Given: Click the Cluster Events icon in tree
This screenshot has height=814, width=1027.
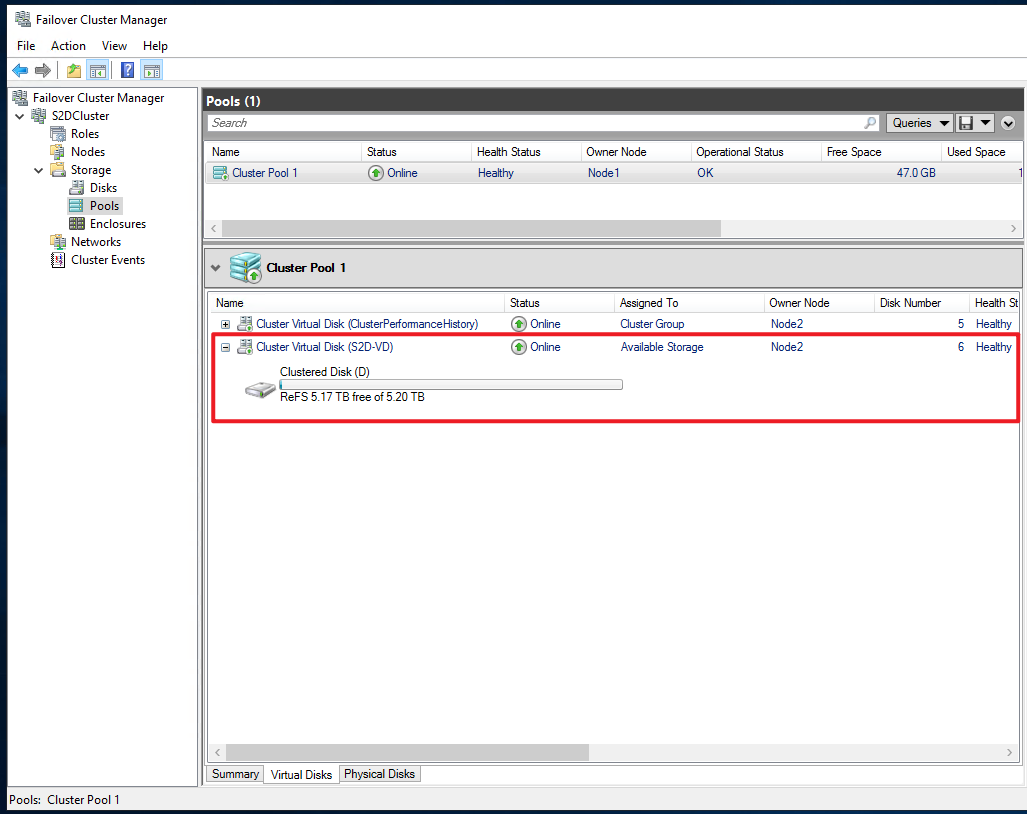Looking at the screenshot, I should [58, 260].
